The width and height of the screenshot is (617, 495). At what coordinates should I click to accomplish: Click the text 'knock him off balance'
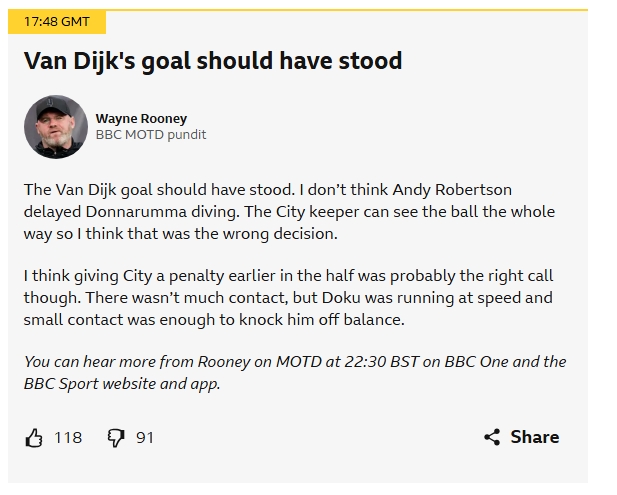coord(321,320)
